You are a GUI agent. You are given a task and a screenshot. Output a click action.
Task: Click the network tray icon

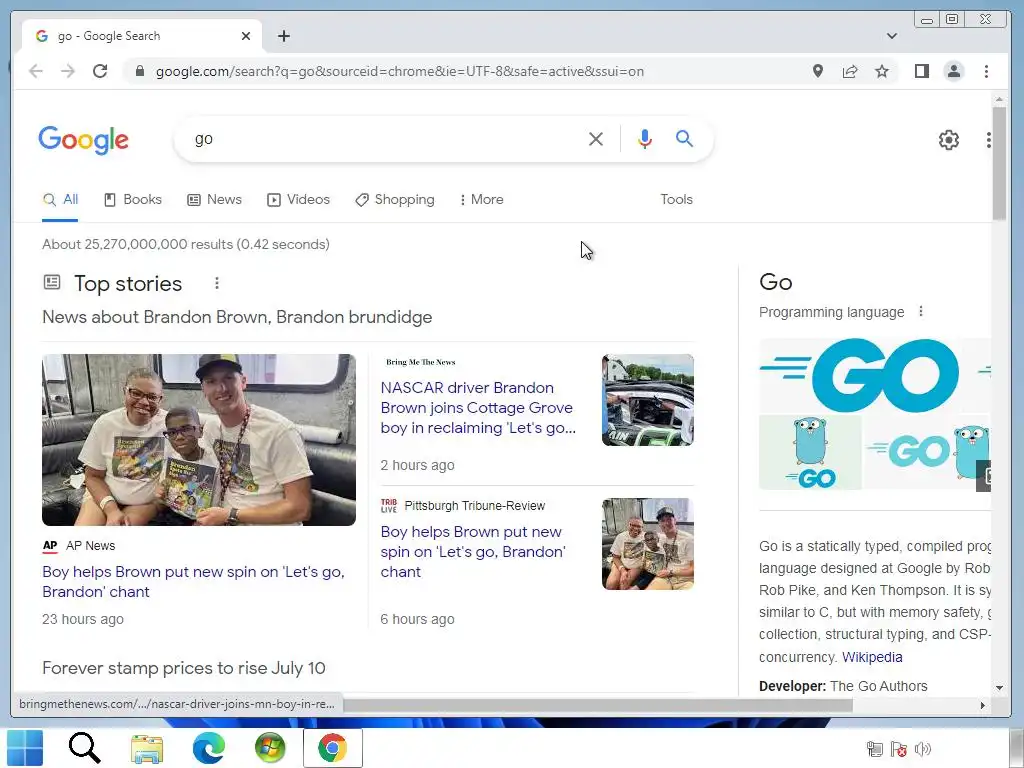(x=874, y=749)
